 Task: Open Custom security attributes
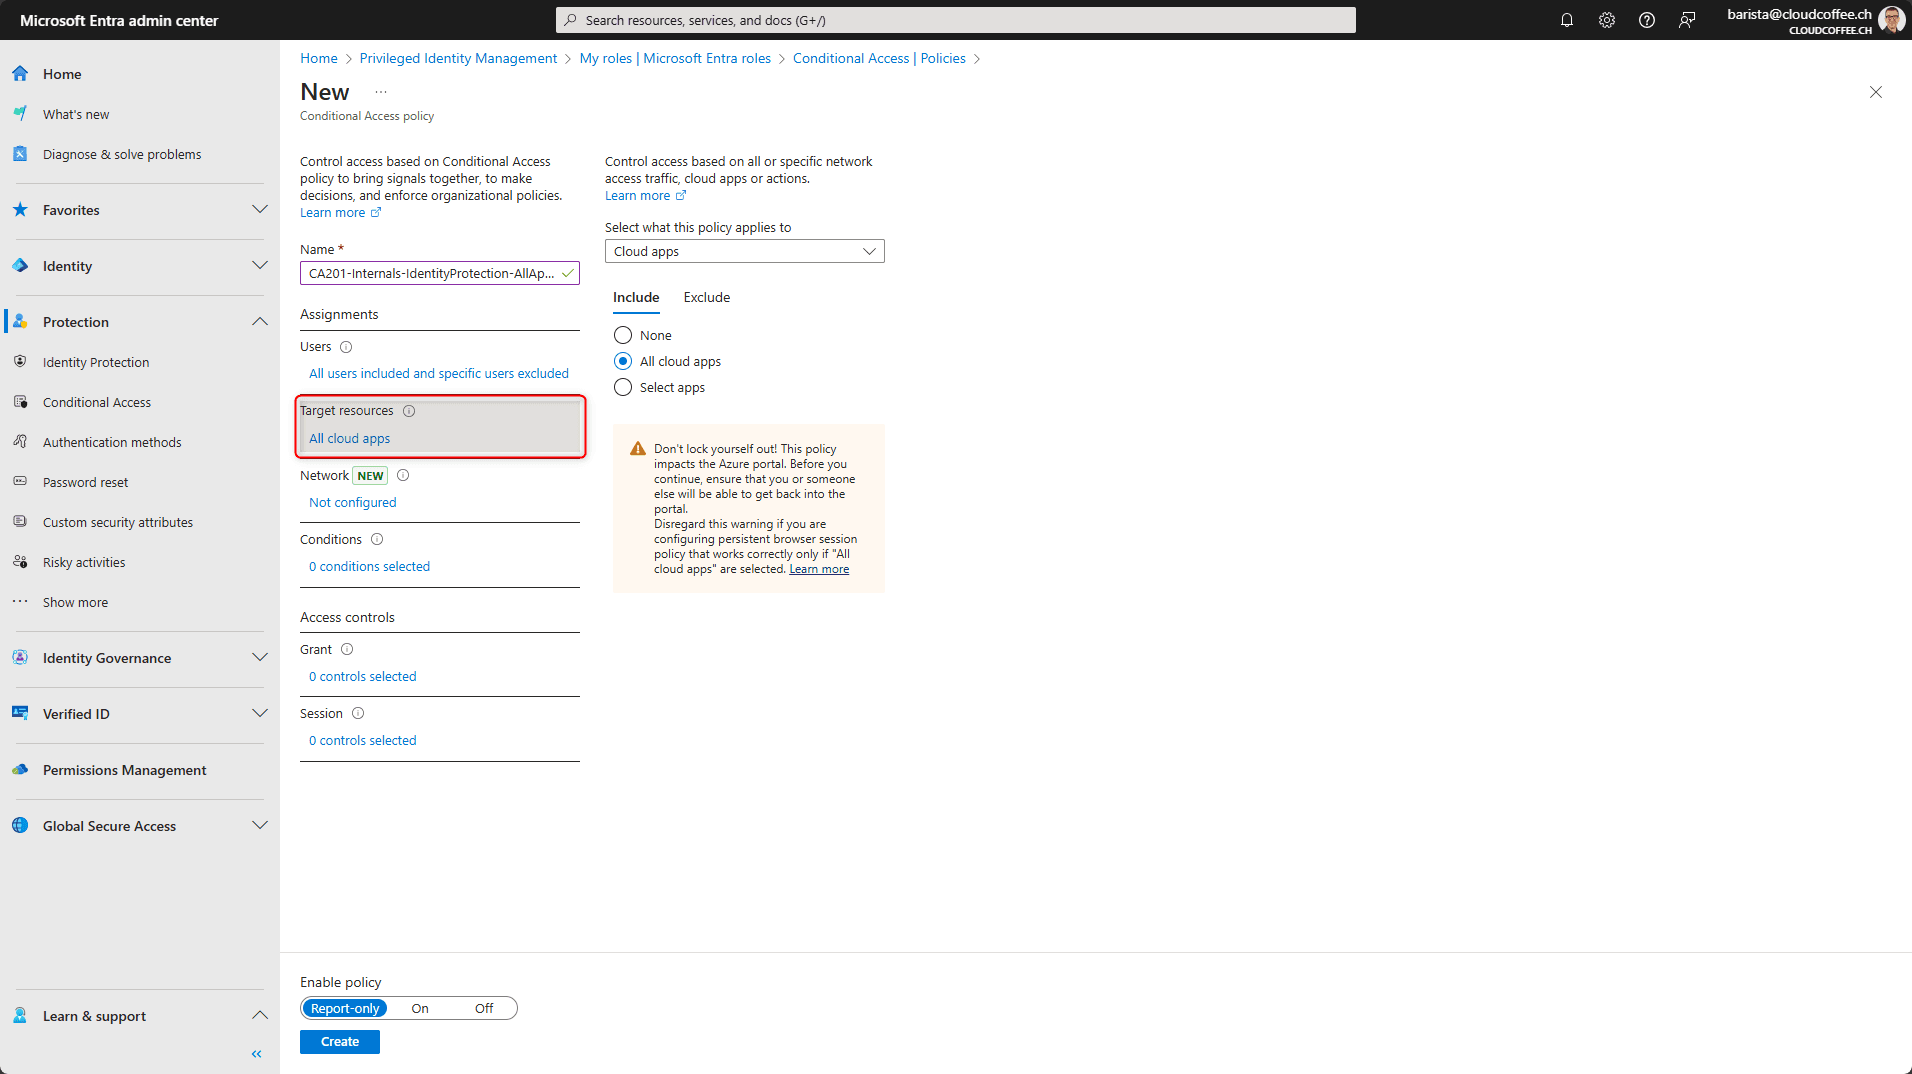117,521
